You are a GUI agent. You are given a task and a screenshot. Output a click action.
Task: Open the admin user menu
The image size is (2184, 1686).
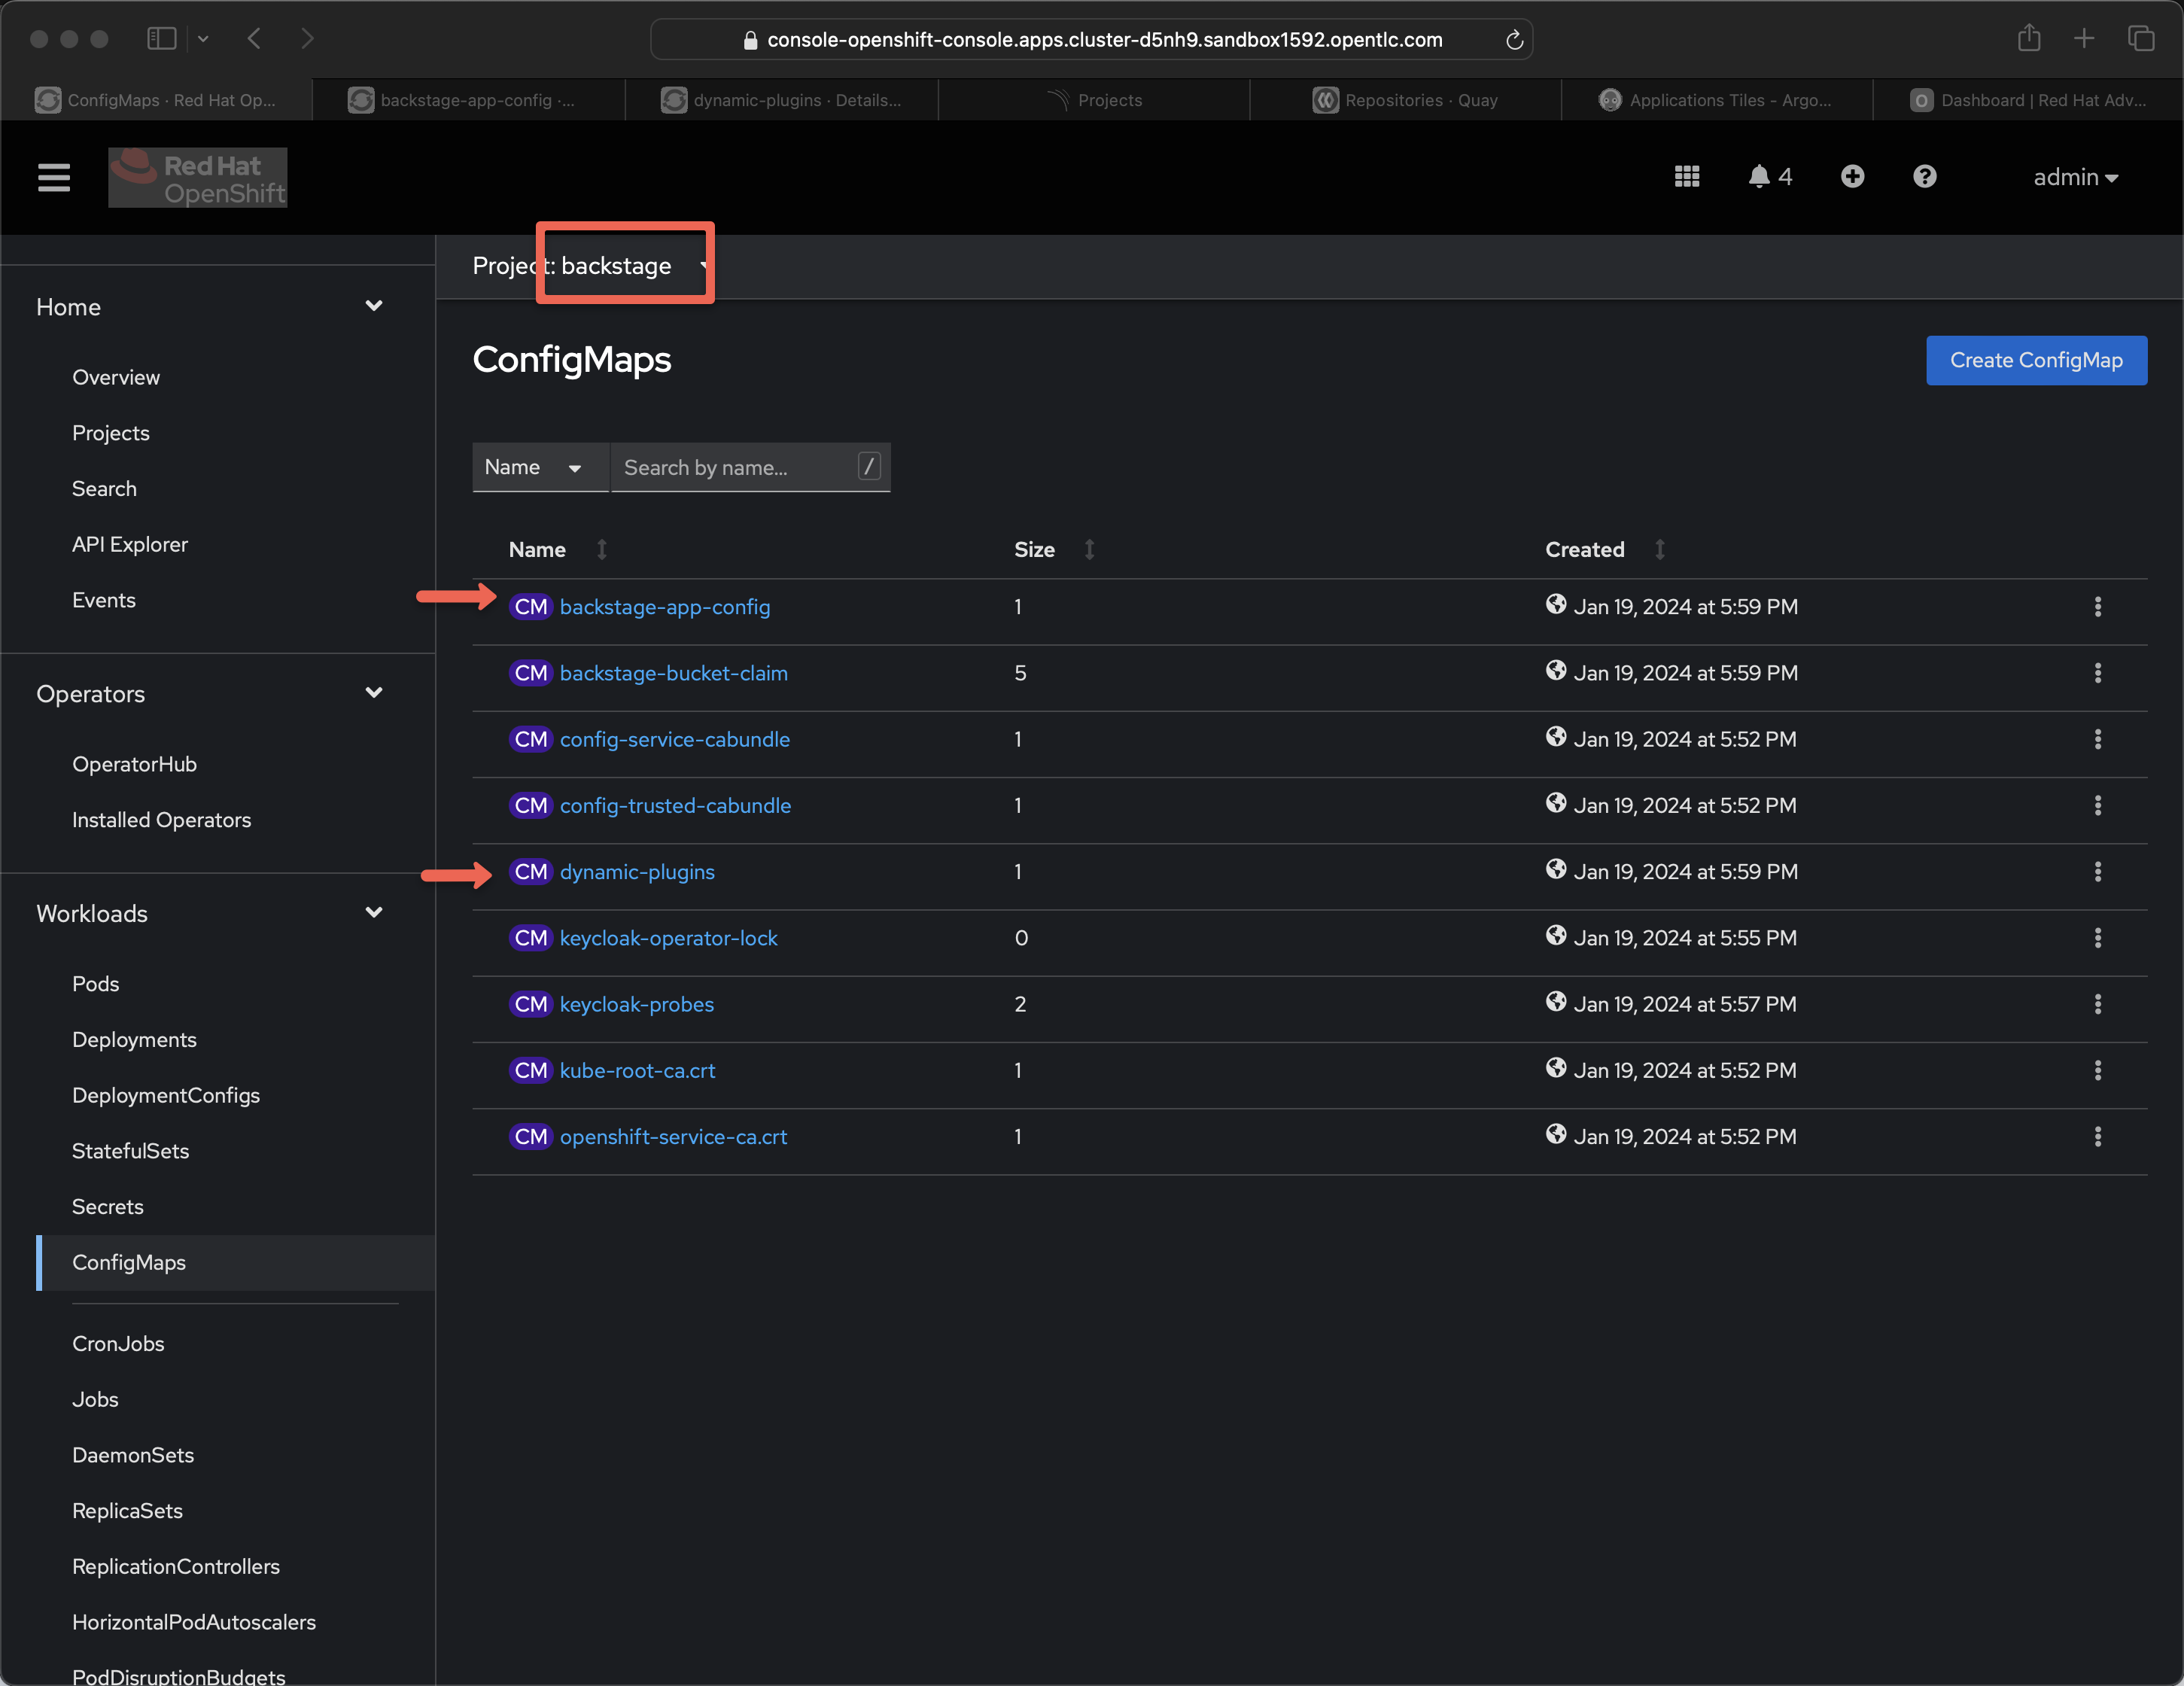point(2075,178)
